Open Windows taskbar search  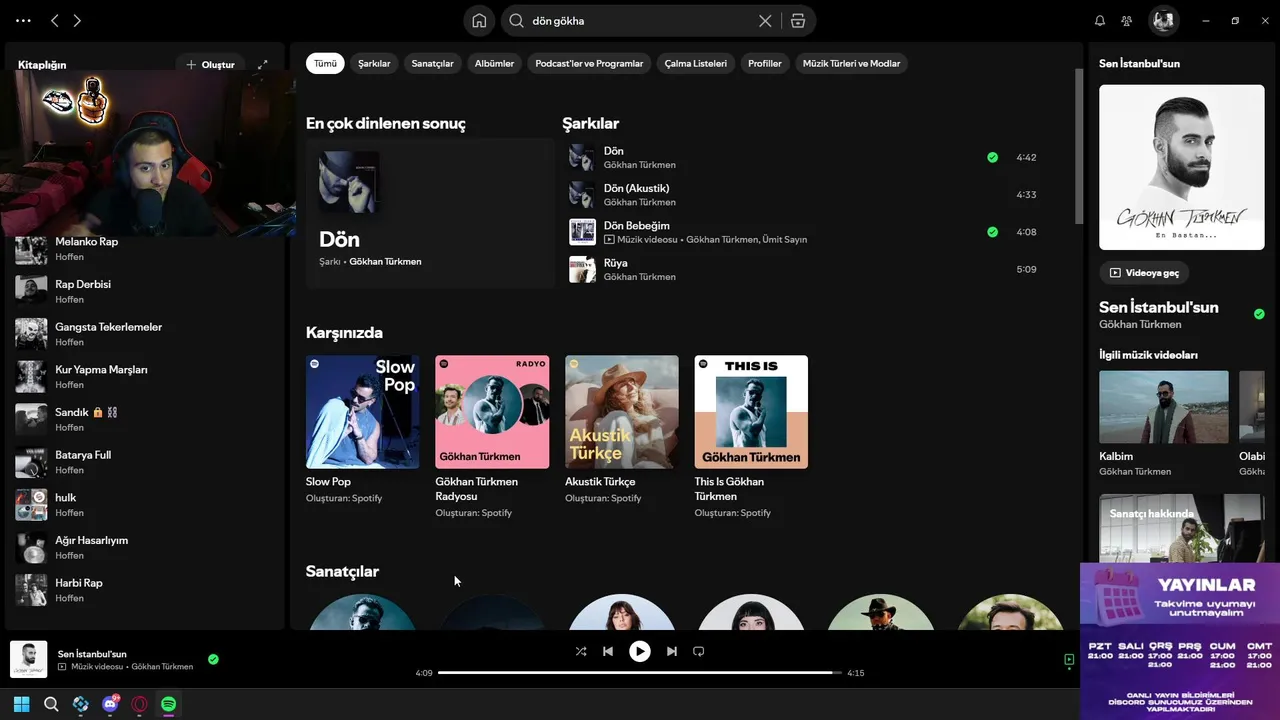click(x=51, y=704)
